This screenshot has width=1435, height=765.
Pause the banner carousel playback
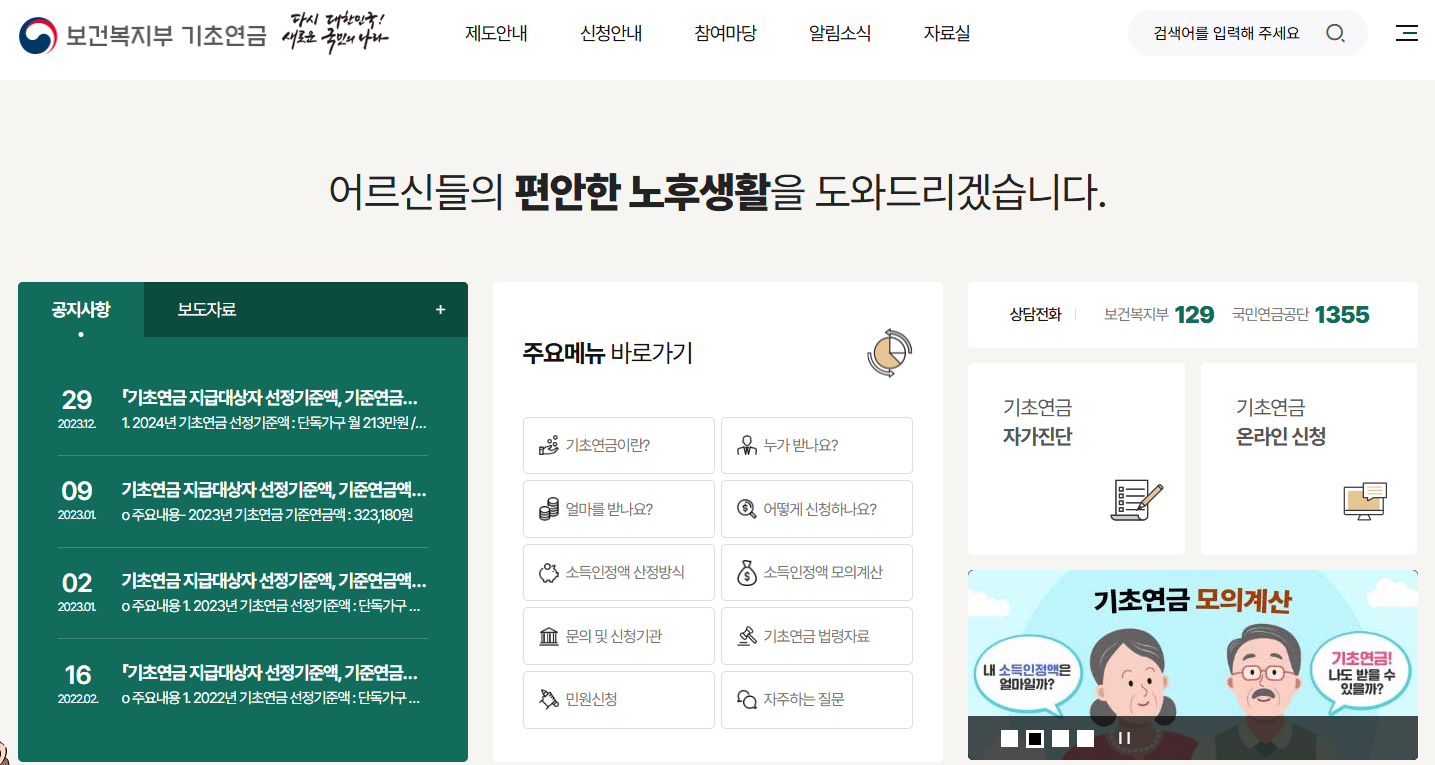click(1124, 737)
